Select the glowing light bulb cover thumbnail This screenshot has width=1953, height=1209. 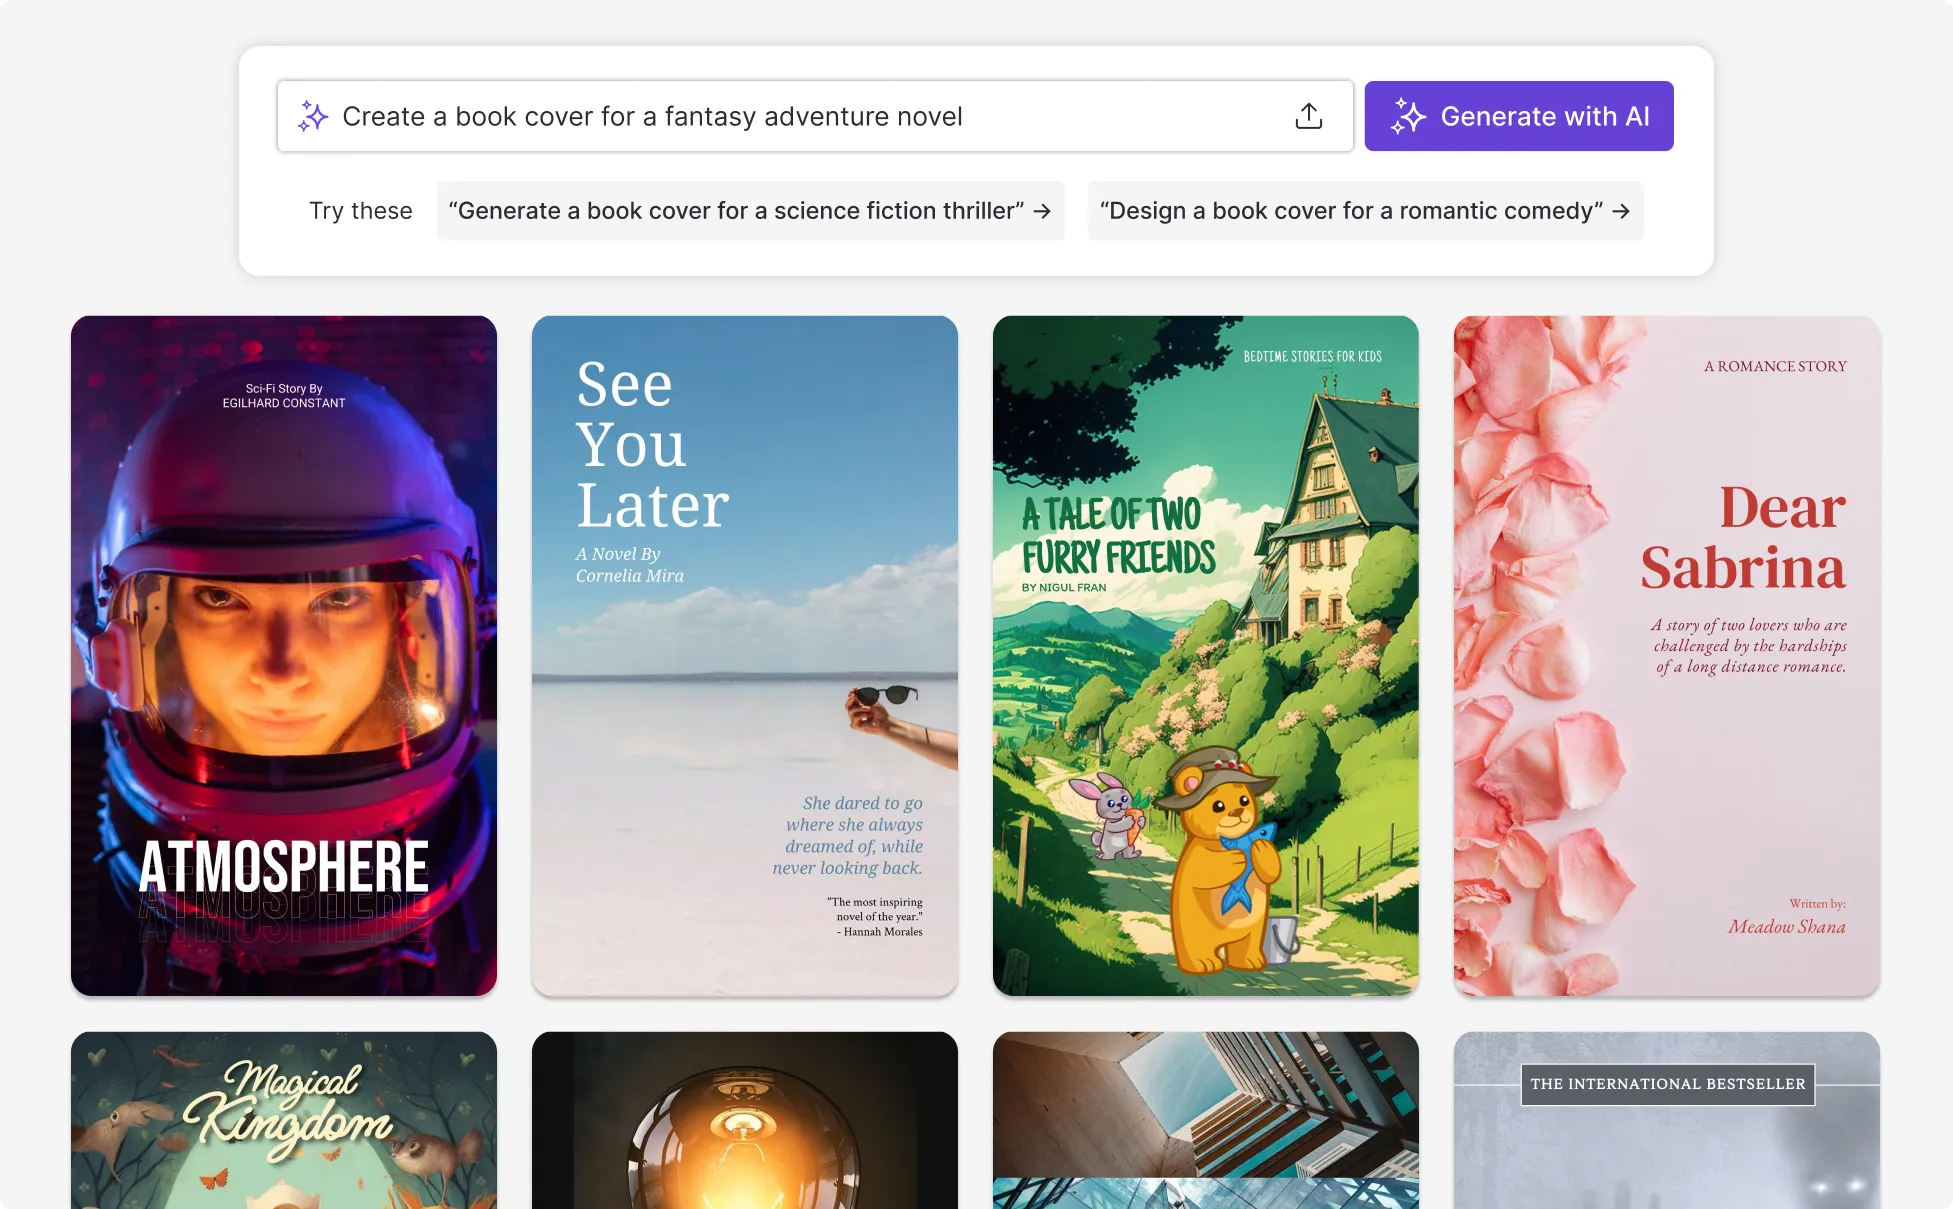coord(744,1120)
